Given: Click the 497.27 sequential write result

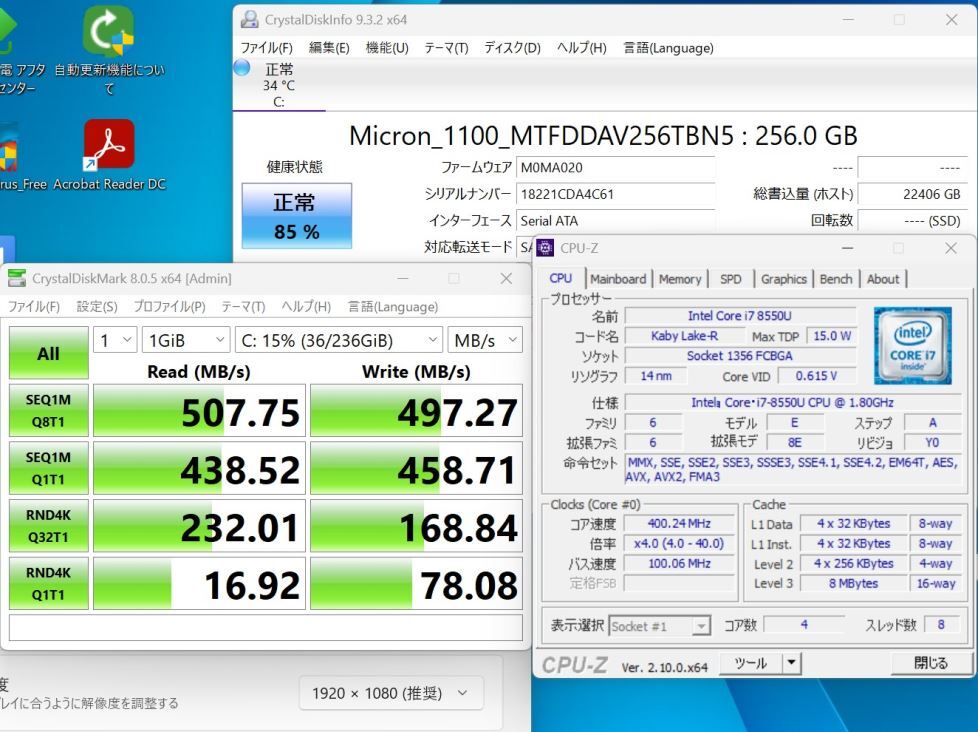Looking at the screenshot, I should (x=417, y=411).
